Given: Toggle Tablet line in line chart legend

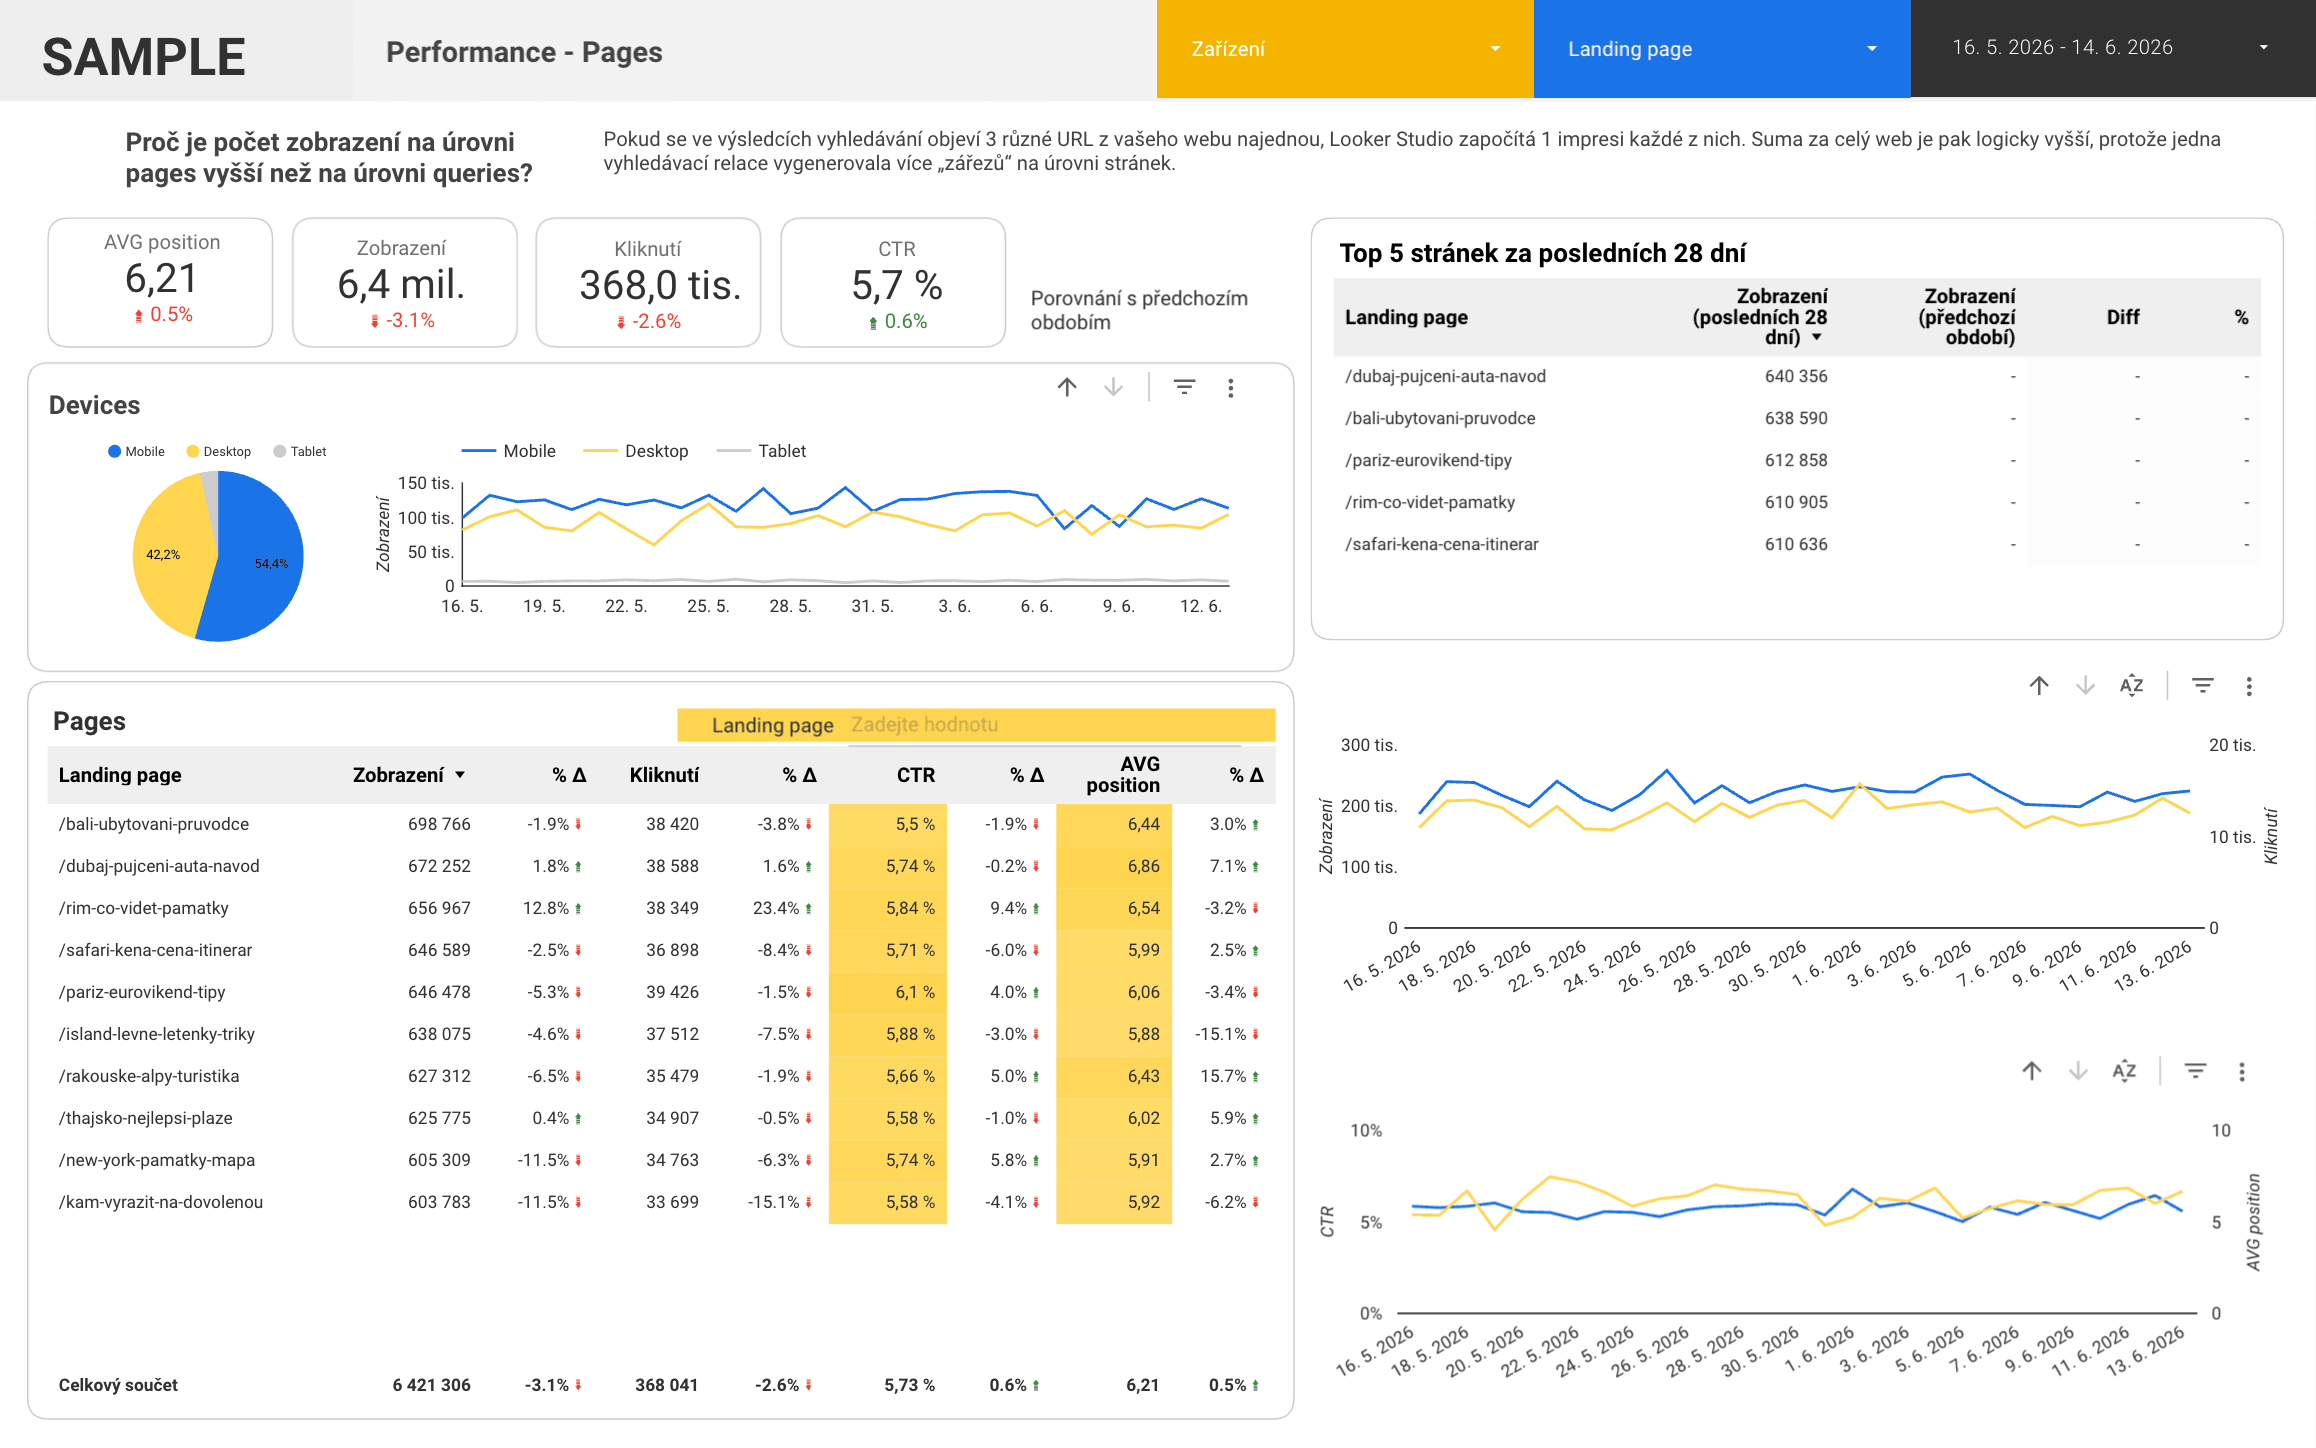Looking at the screenshot, I should coord(761,451).
